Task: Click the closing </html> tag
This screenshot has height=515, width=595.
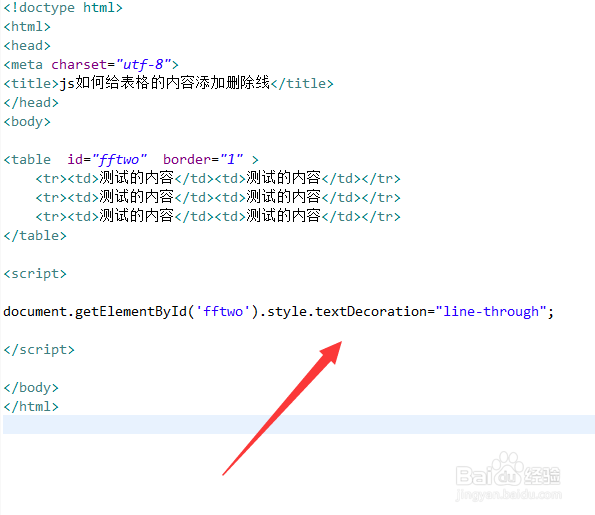Action: 31,407
